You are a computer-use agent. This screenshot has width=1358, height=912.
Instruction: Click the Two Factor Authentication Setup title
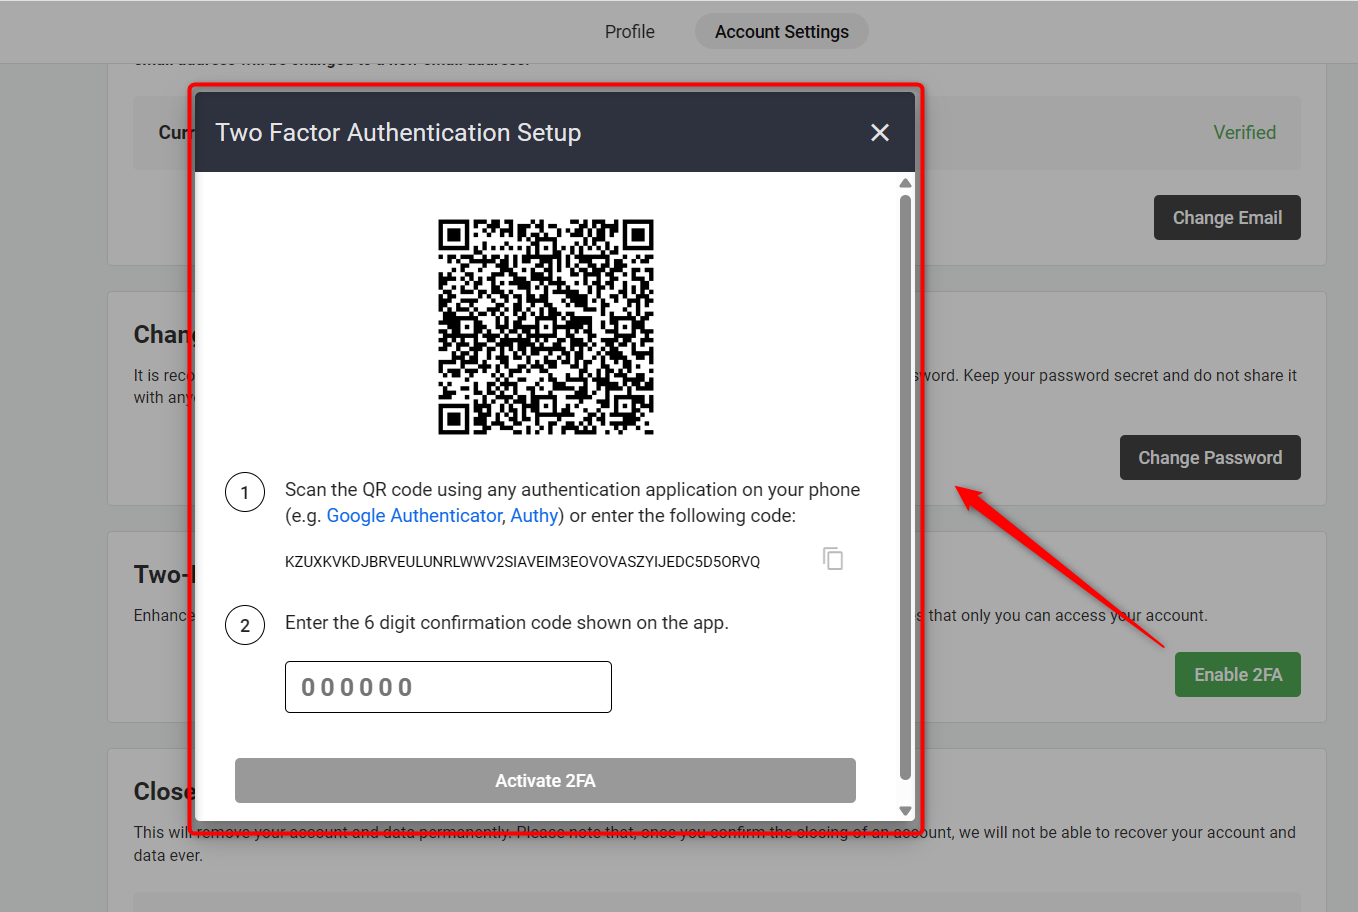398,133
